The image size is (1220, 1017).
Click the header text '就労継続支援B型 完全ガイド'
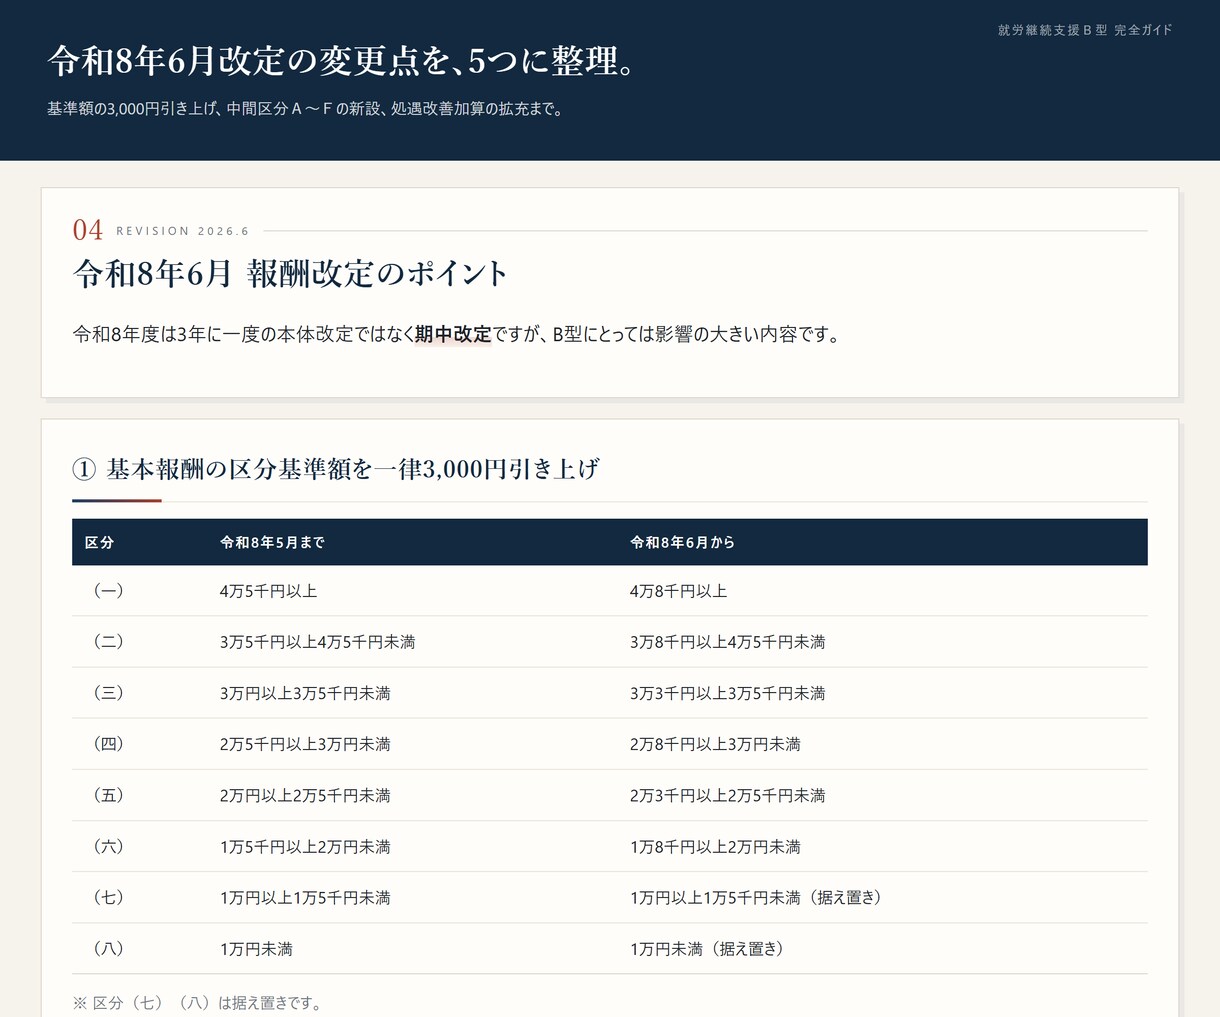[x=1085, y=30]
